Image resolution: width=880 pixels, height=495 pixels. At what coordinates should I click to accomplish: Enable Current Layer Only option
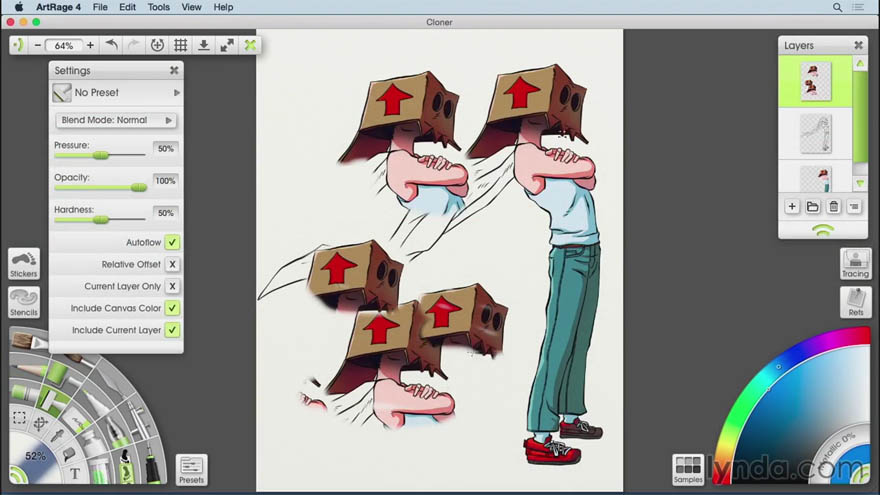point(172,286)
